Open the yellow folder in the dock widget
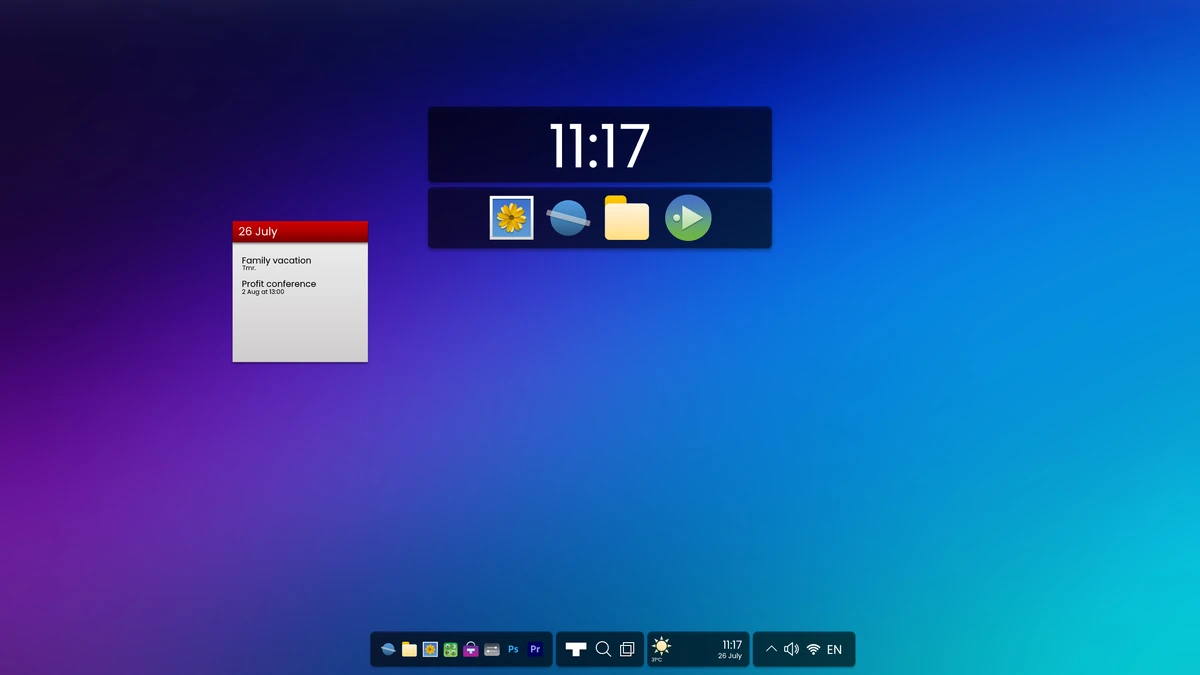The image size is (1200, 675). tap(625, 217)
